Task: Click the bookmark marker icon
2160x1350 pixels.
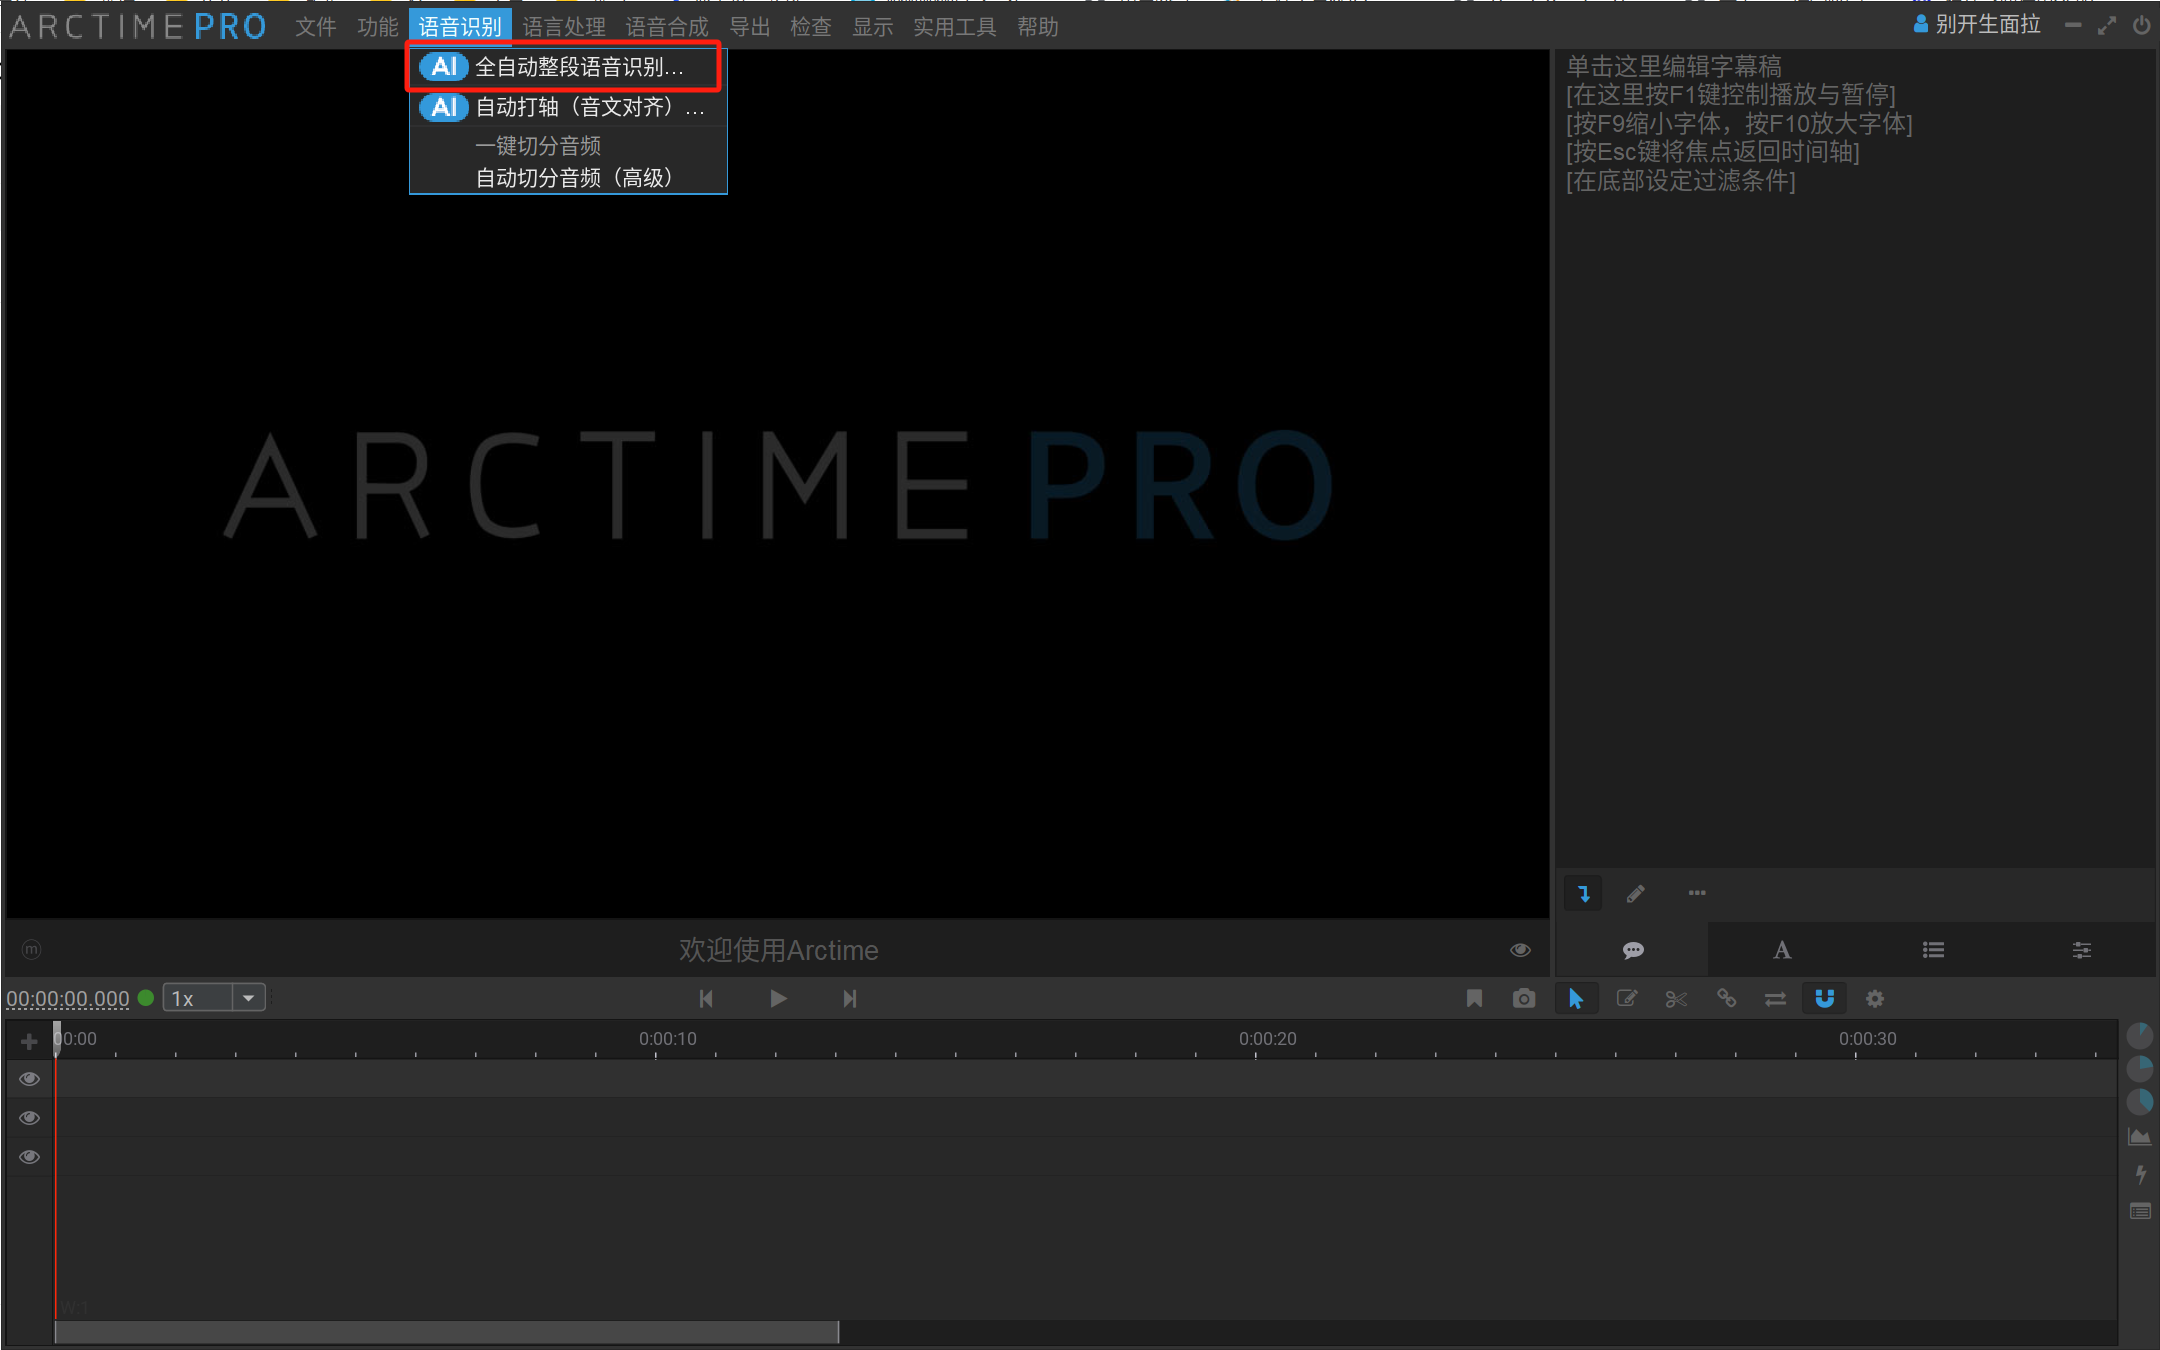Action: click(x=1474, y=998)
